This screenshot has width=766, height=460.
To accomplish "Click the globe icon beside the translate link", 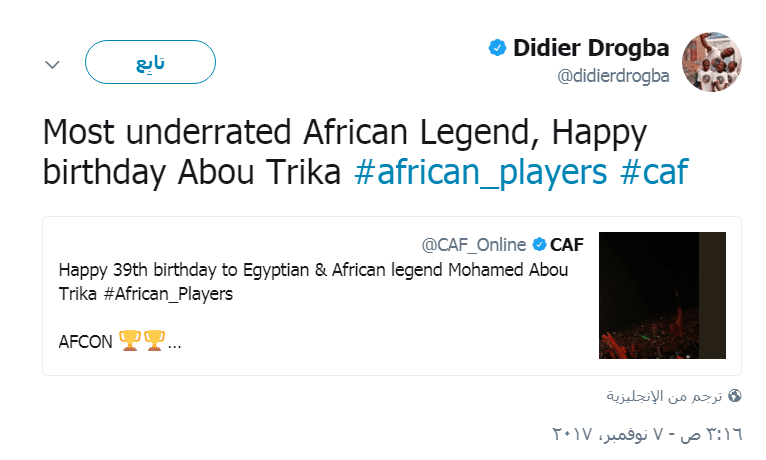I will coord(735,396).
